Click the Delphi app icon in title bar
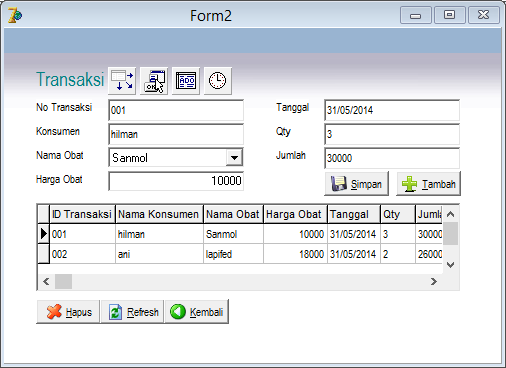This screenshot has width=506, height=368. pyautogui.click(x=15, y=15)
